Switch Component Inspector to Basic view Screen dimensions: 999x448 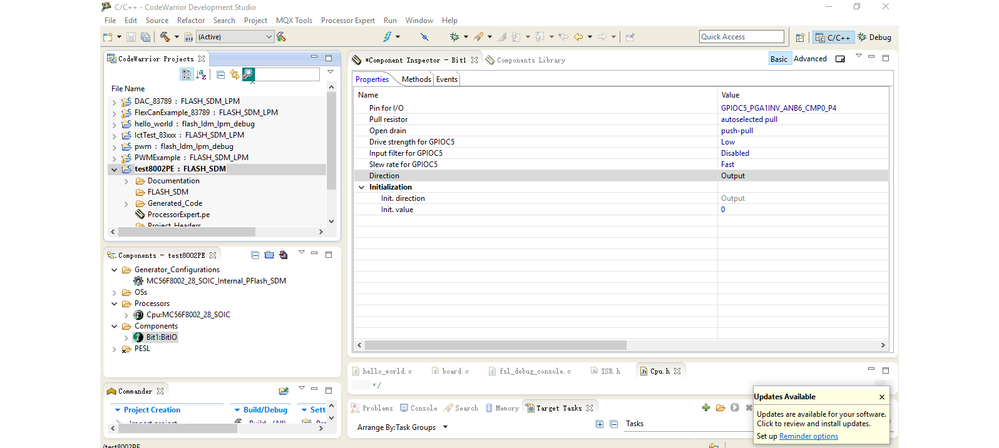click(x=779, y=59)
